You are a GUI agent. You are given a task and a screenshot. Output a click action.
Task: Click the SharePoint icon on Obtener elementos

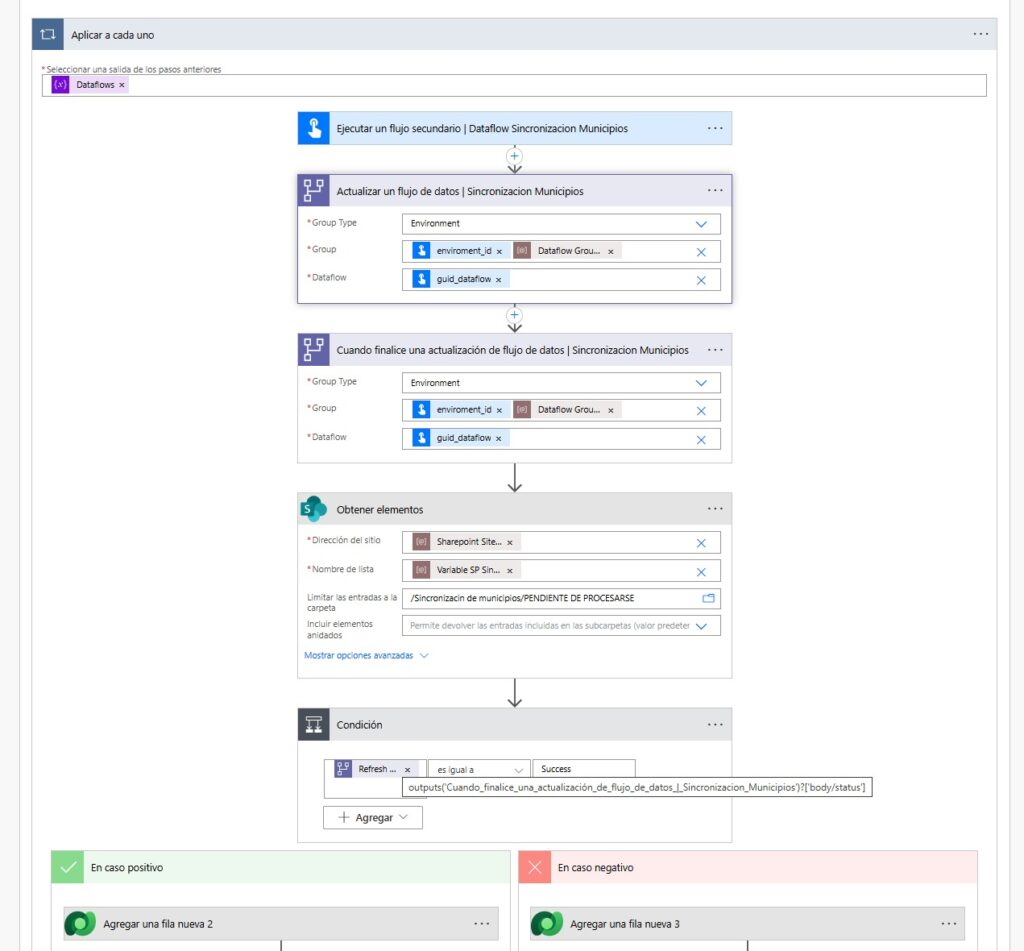[314, 509]
